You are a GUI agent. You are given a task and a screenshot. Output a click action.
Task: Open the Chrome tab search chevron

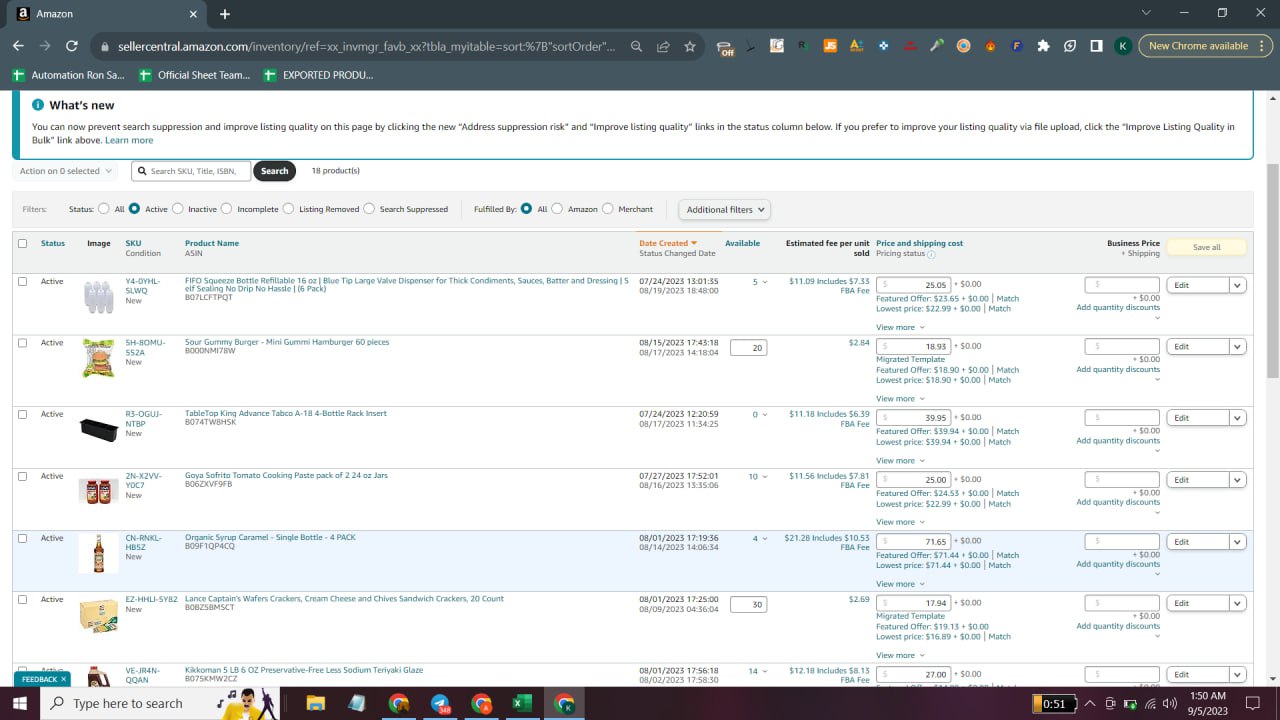coord(1146,13)
